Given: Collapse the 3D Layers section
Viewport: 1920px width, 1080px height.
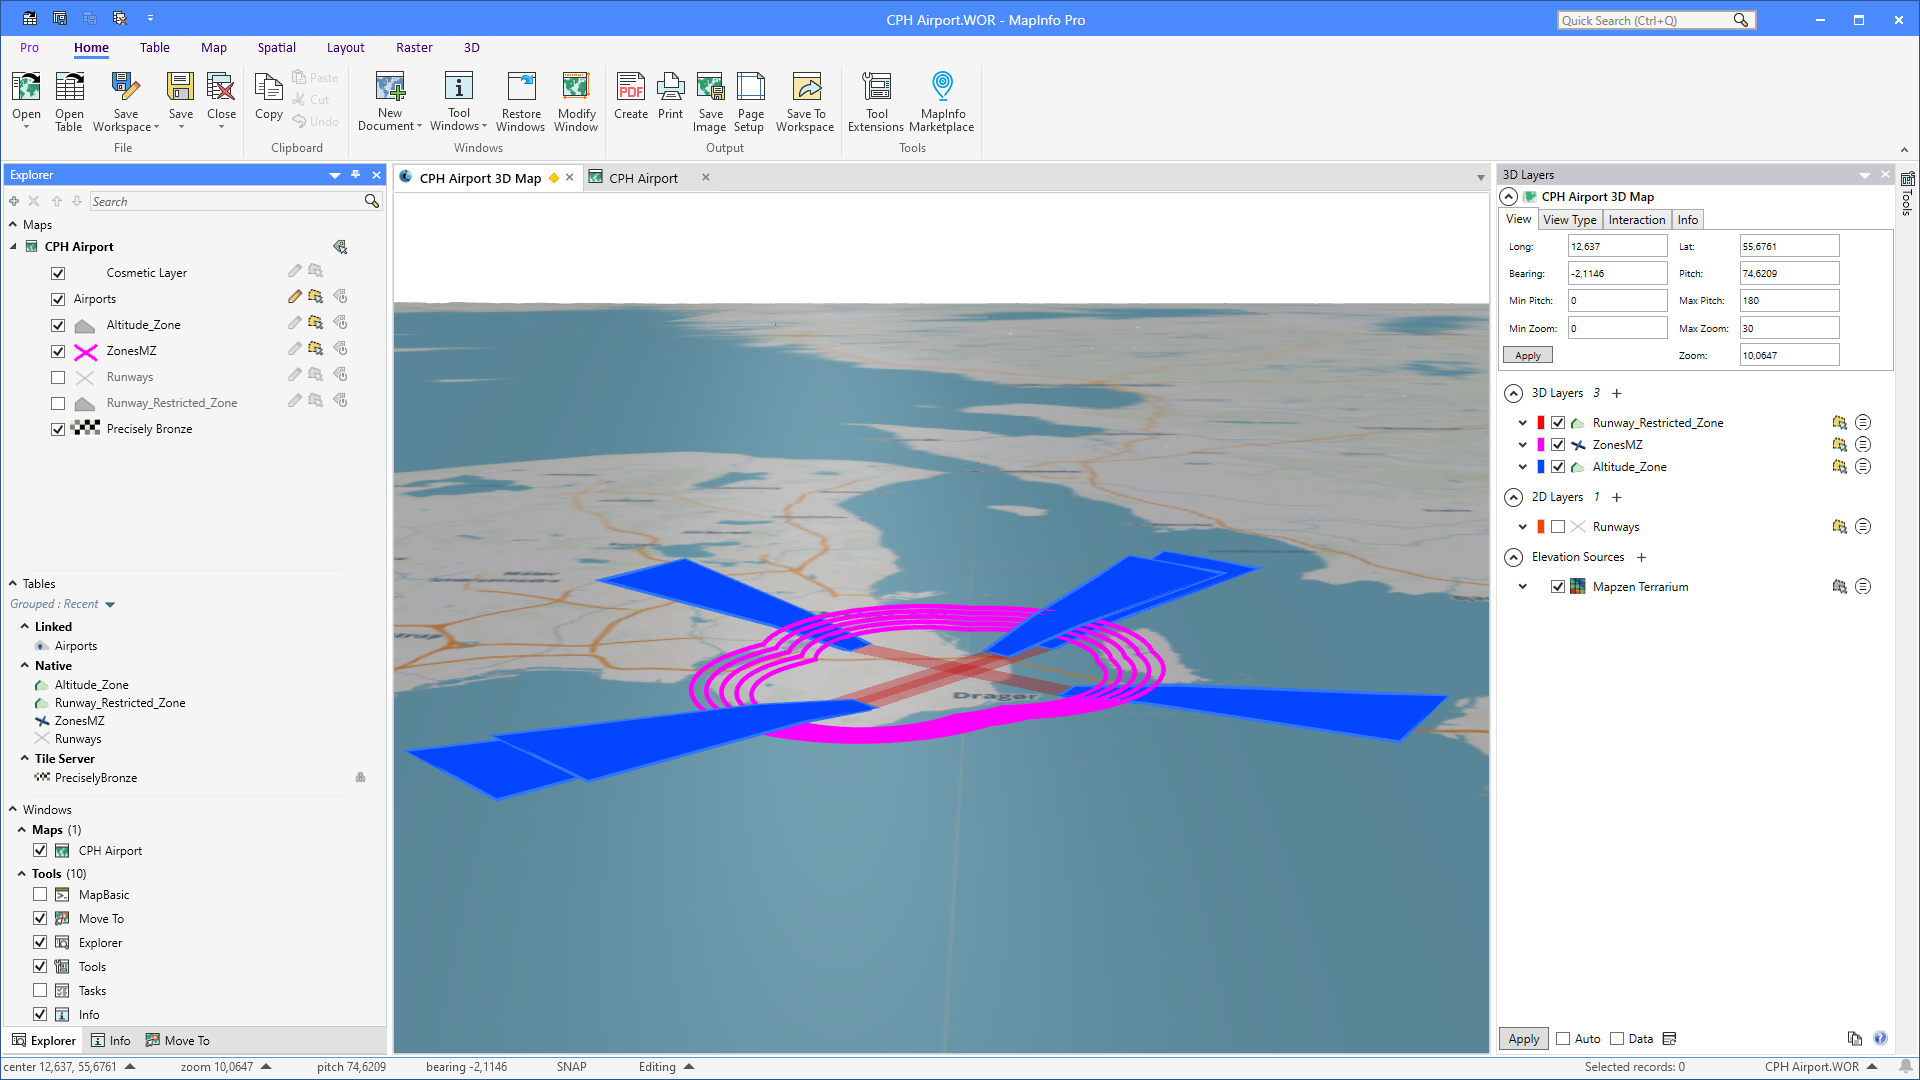Looking at the screenshot, I should 1512,393.
